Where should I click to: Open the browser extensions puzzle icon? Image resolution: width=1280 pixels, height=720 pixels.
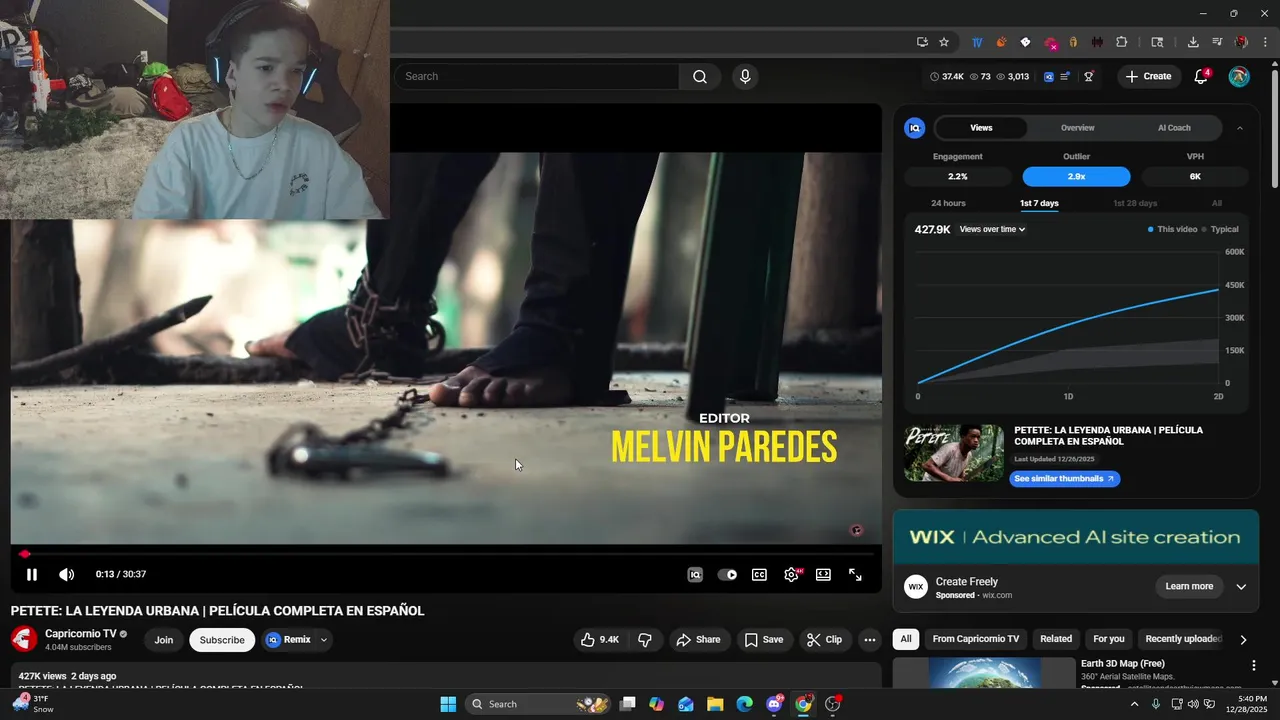click(x=1121, y=42)
